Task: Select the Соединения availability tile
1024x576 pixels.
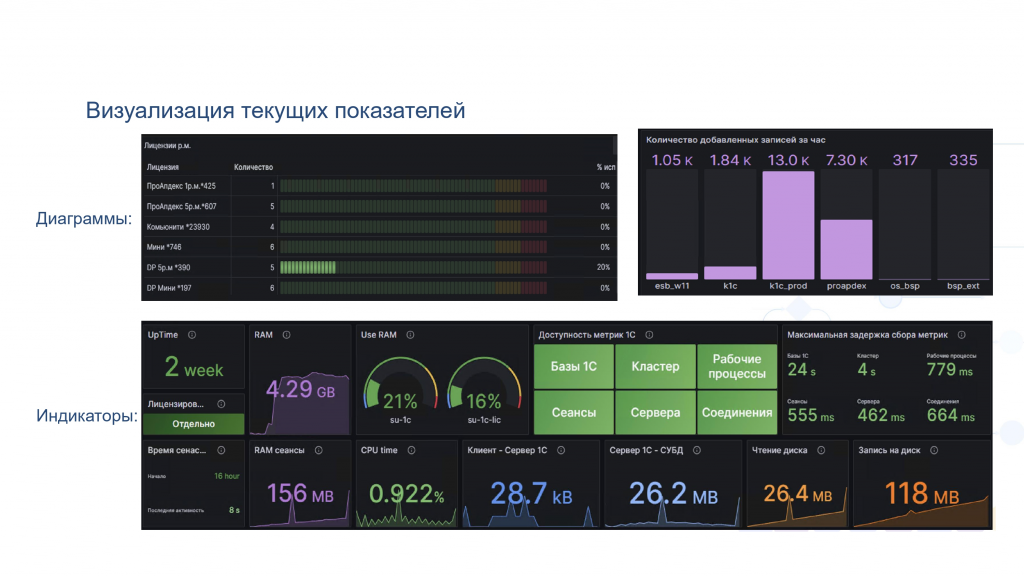Action: point(737,413)
